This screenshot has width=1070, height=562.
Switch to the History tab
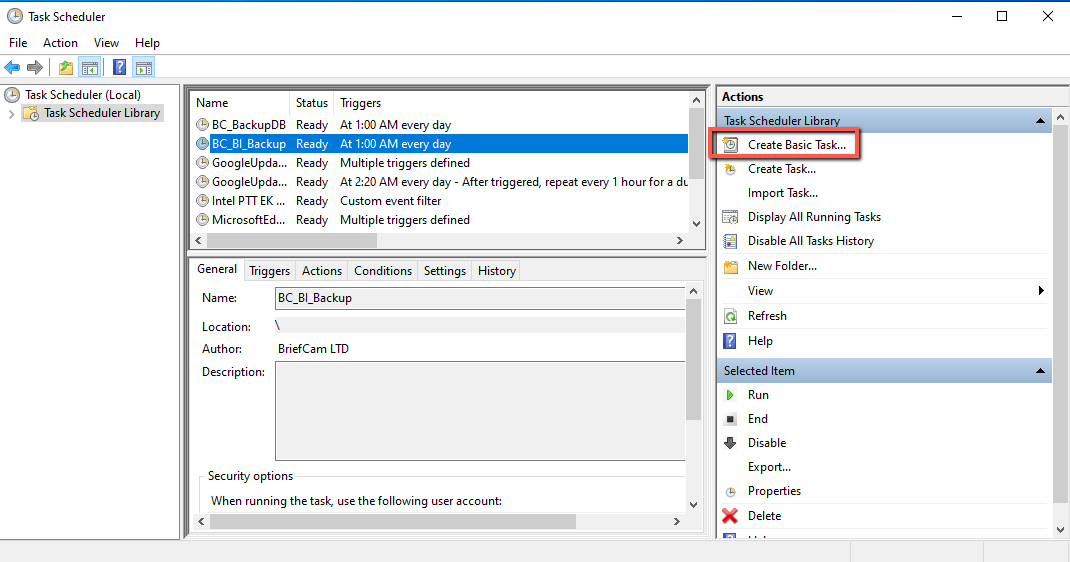pyautogui.click(x=496, y=271)
